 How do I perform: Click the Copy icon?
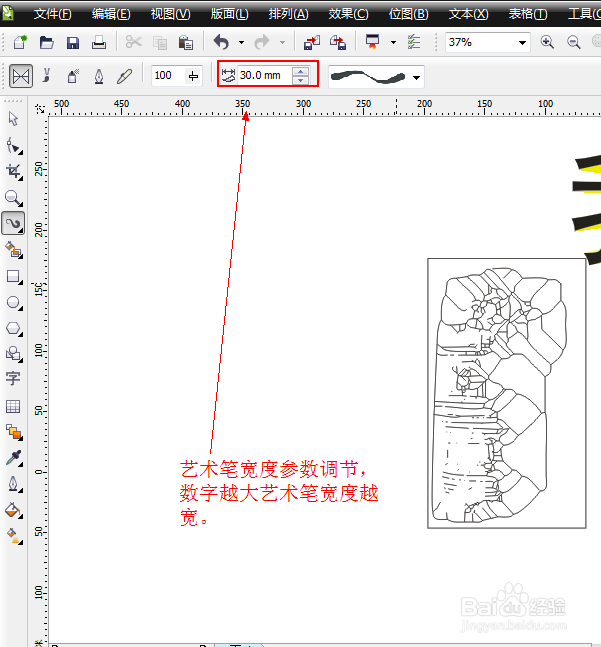[160, 43]
